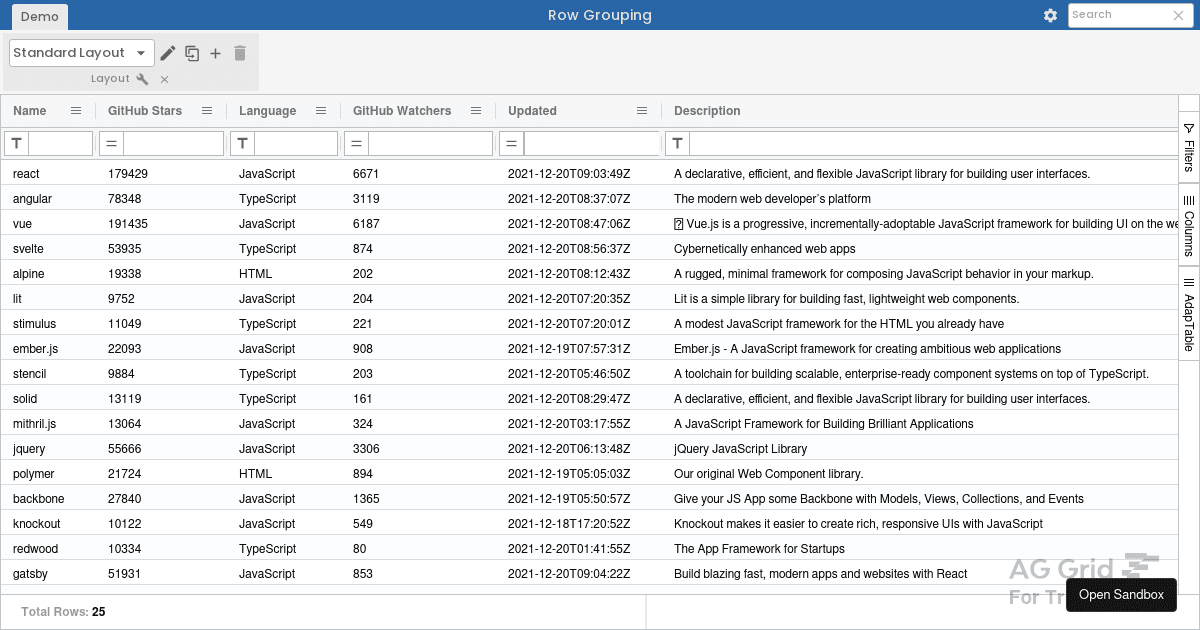
Task: Focus the Updated filter field
Action: tap(592, 144)
